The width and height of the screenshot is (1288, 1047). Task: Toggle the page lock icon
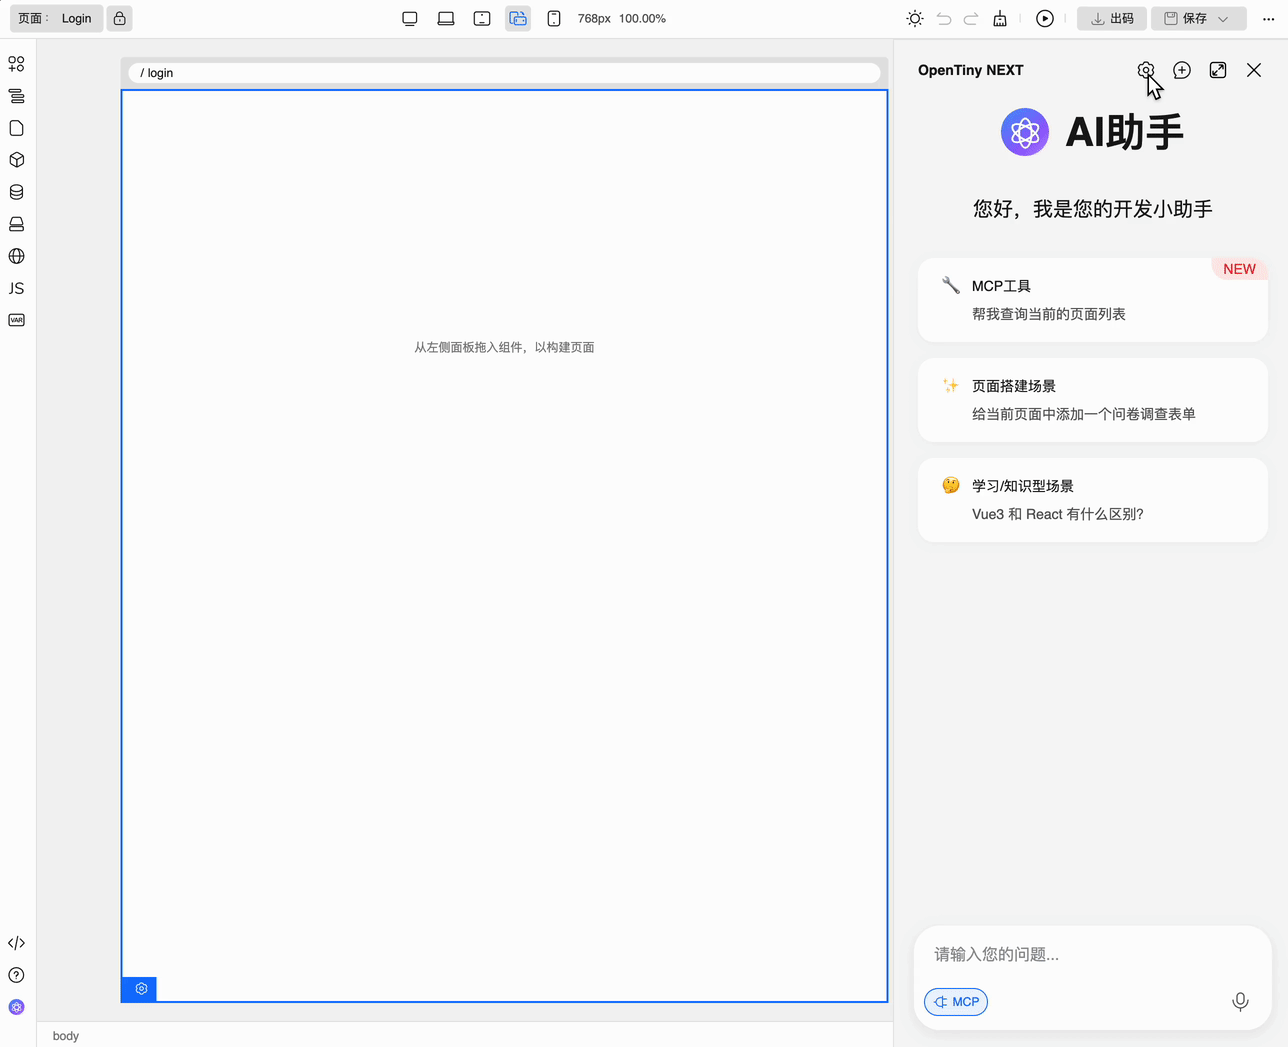point(119,18)
